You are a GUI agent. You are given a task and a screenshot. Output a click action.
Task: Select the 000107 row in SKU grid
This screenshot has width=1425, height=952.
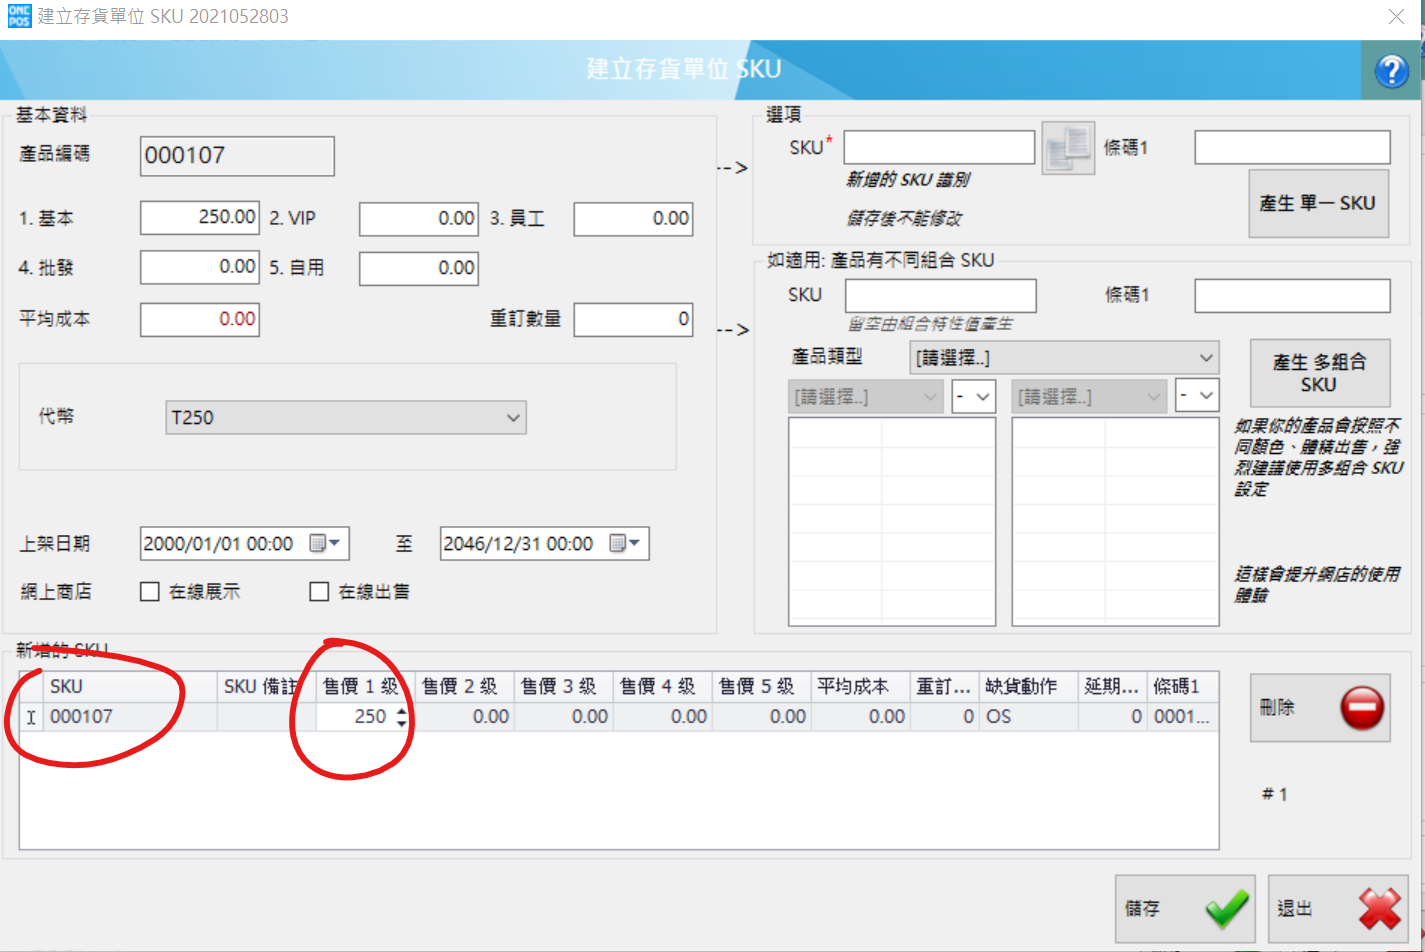pos(619,717)
